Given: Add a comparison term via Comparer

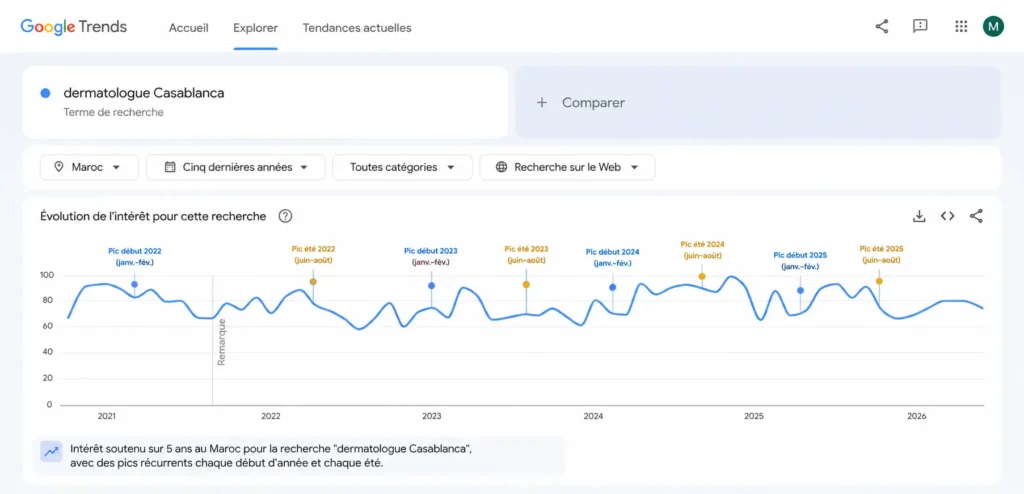Looking at the screenshot, I should point(758,103).
